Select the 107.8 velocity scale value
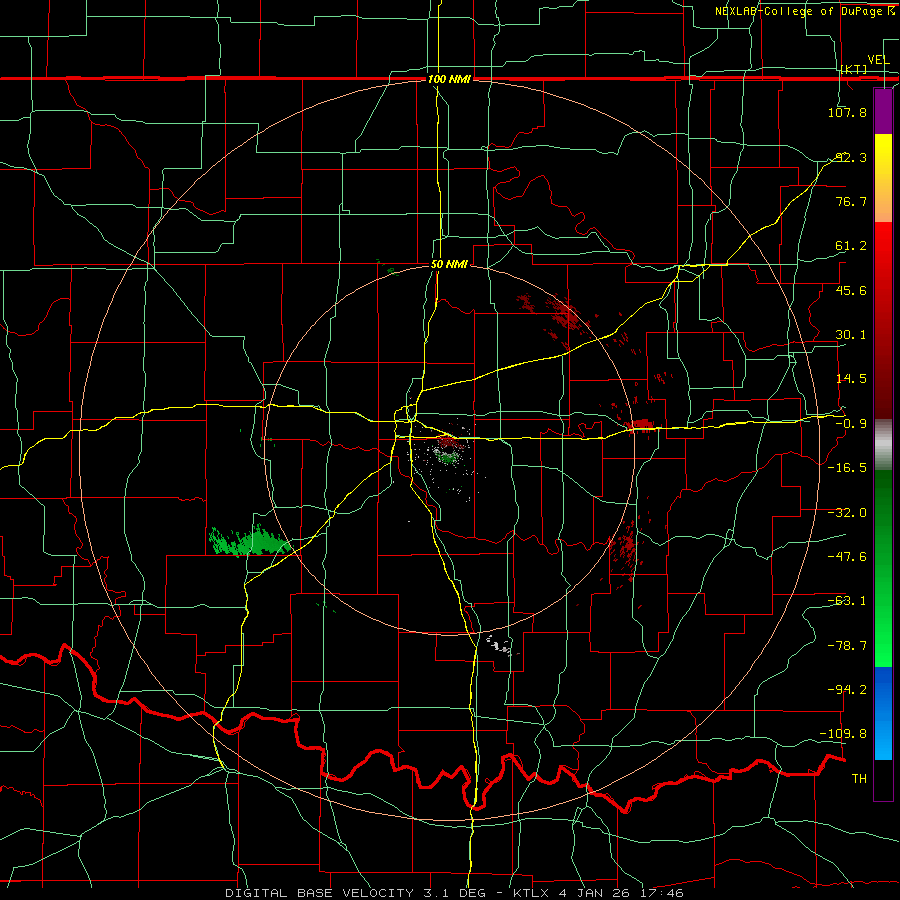The width and height of the screenshot is (900, 900). pyautogui.click(x=847, y=112)
